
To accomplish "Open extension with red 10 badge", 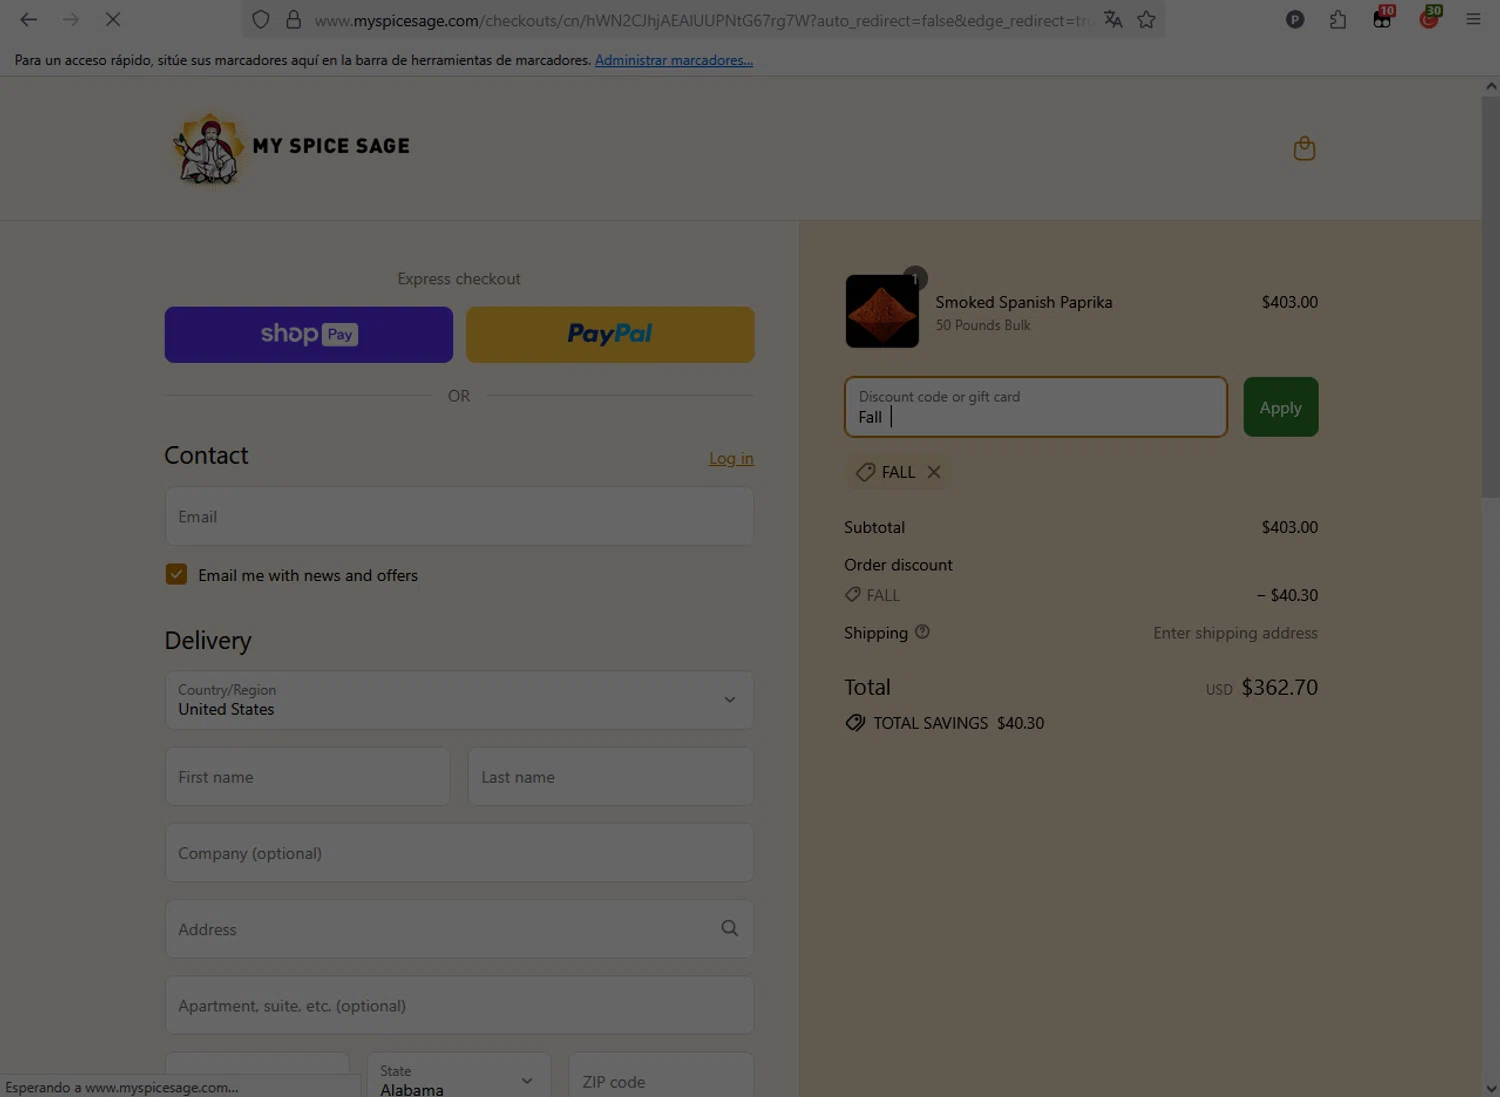I will pos(1383,17).
